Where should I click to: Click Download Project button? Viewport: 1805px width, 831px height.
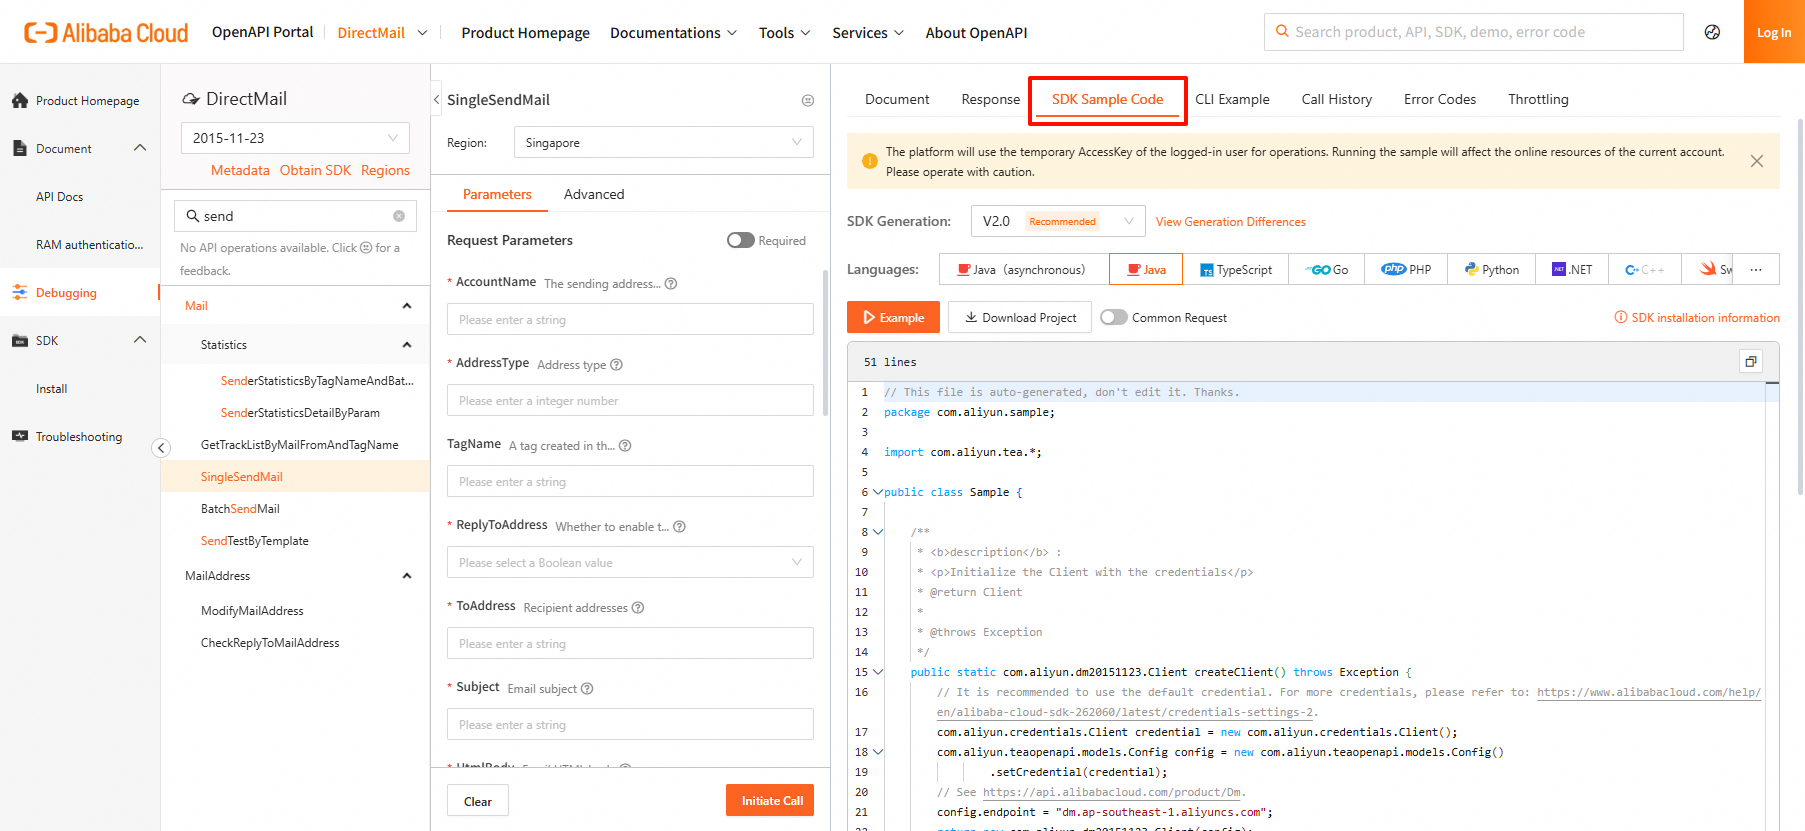pyautogui.click(x=1020, y=317)
